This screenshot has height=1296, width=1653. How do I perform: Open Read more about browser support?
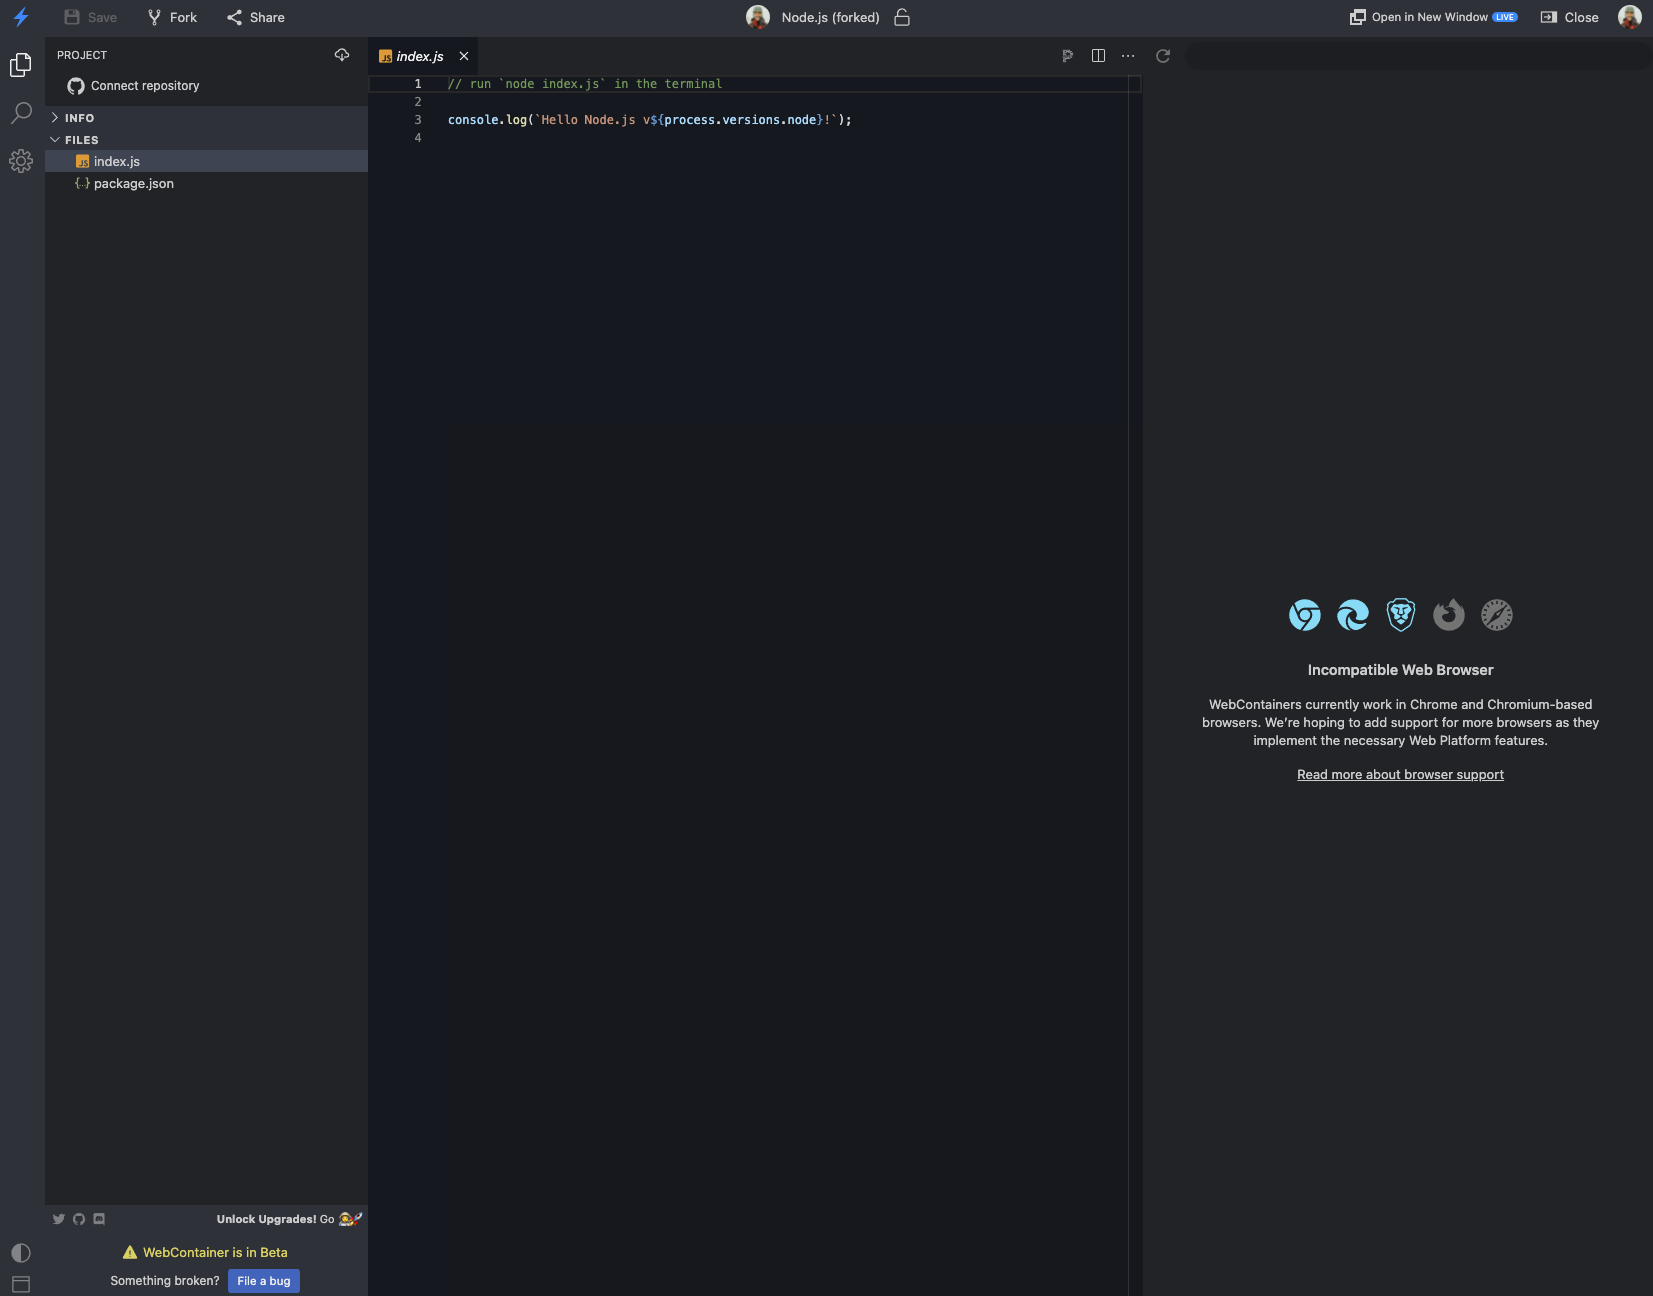coord(1399,773)
